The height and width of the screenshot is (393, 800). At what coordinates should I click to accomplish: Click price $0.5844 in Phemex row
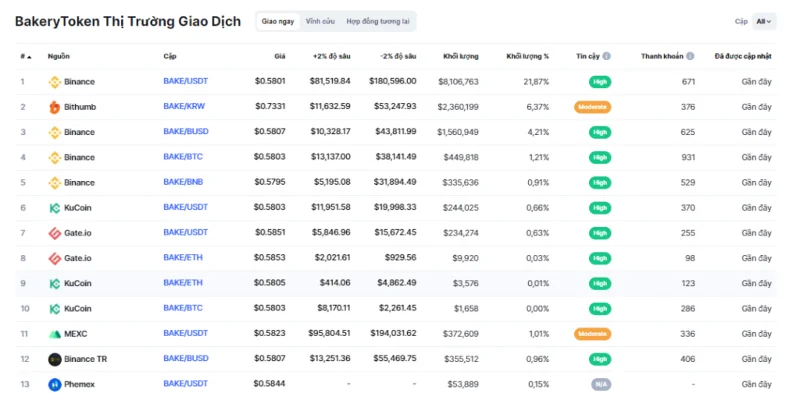pyautogui.click(x=270, y=384)
